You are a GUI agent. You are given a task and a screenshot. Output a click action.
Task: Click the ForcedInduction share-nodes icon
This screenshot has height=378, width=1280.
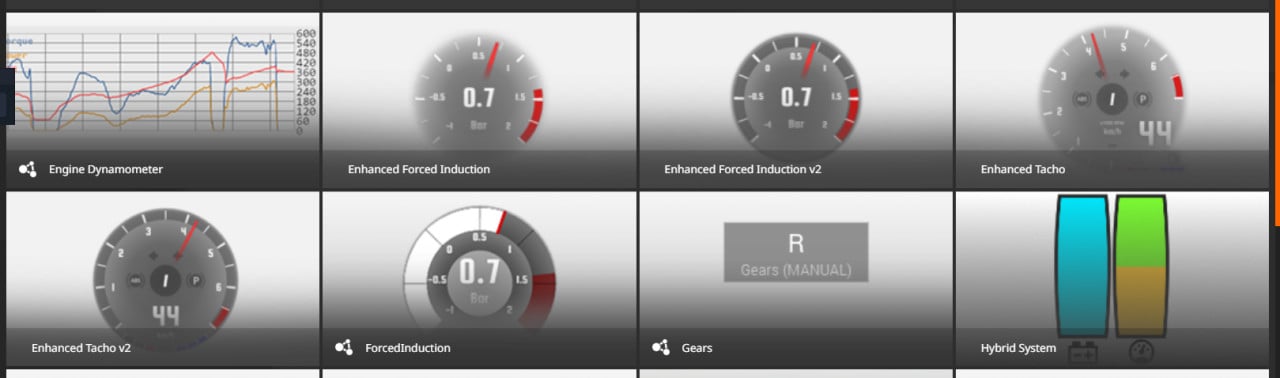pyautogui.click(x=344, y=348)
